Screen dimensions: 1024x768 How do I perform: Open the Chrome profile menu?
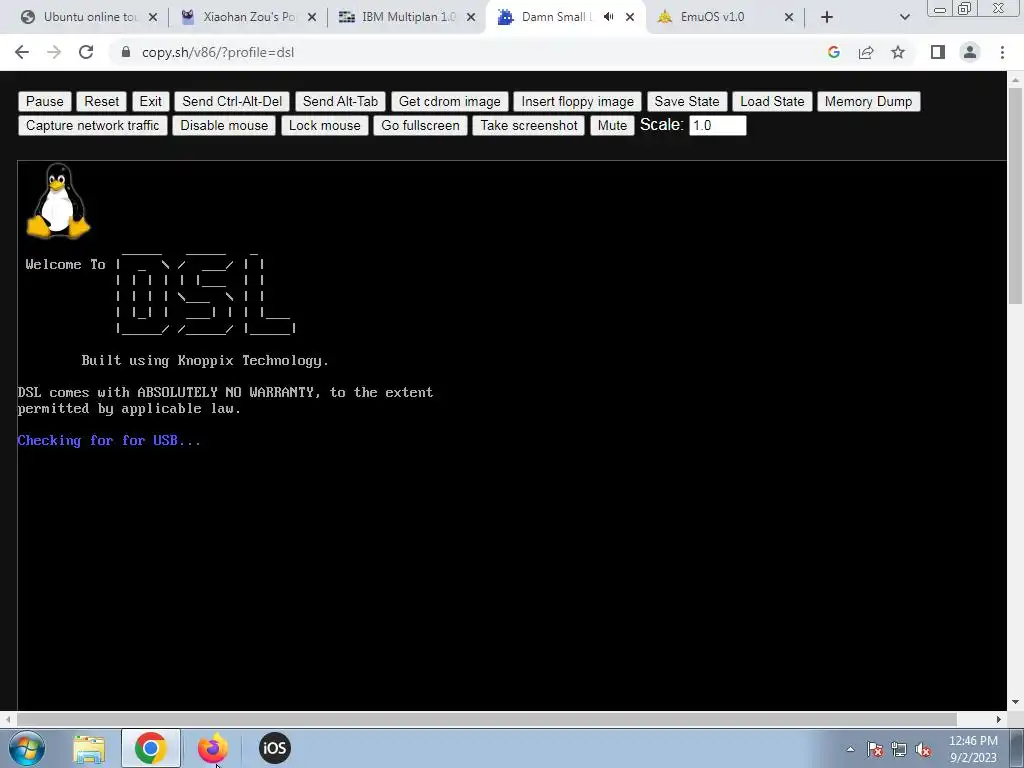click(970, 52)
